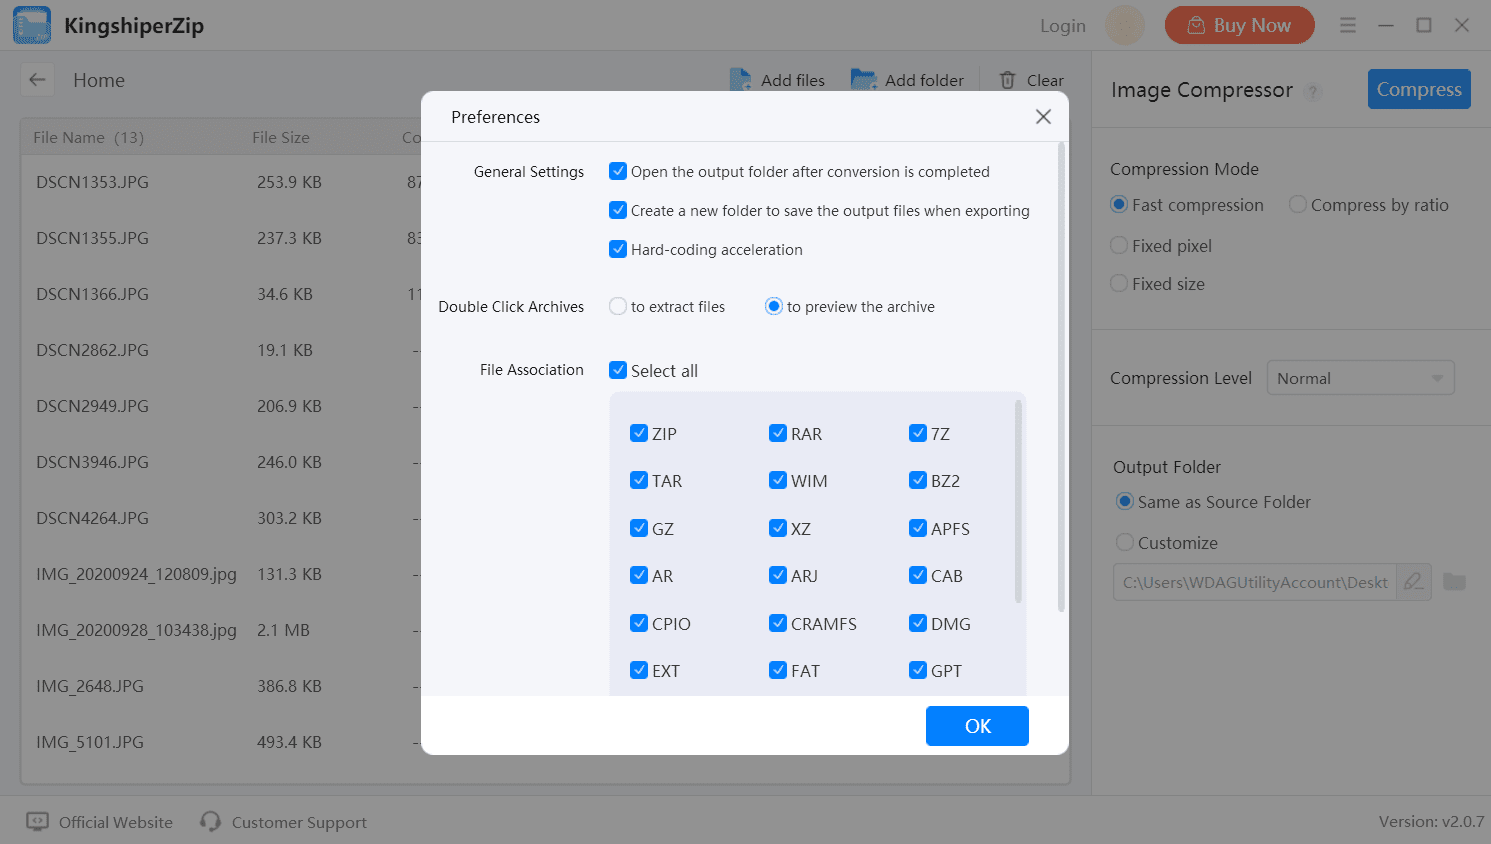Screen dimensions: 1491x844
Task: Click the Add folder icon
Action: [863, 80]
